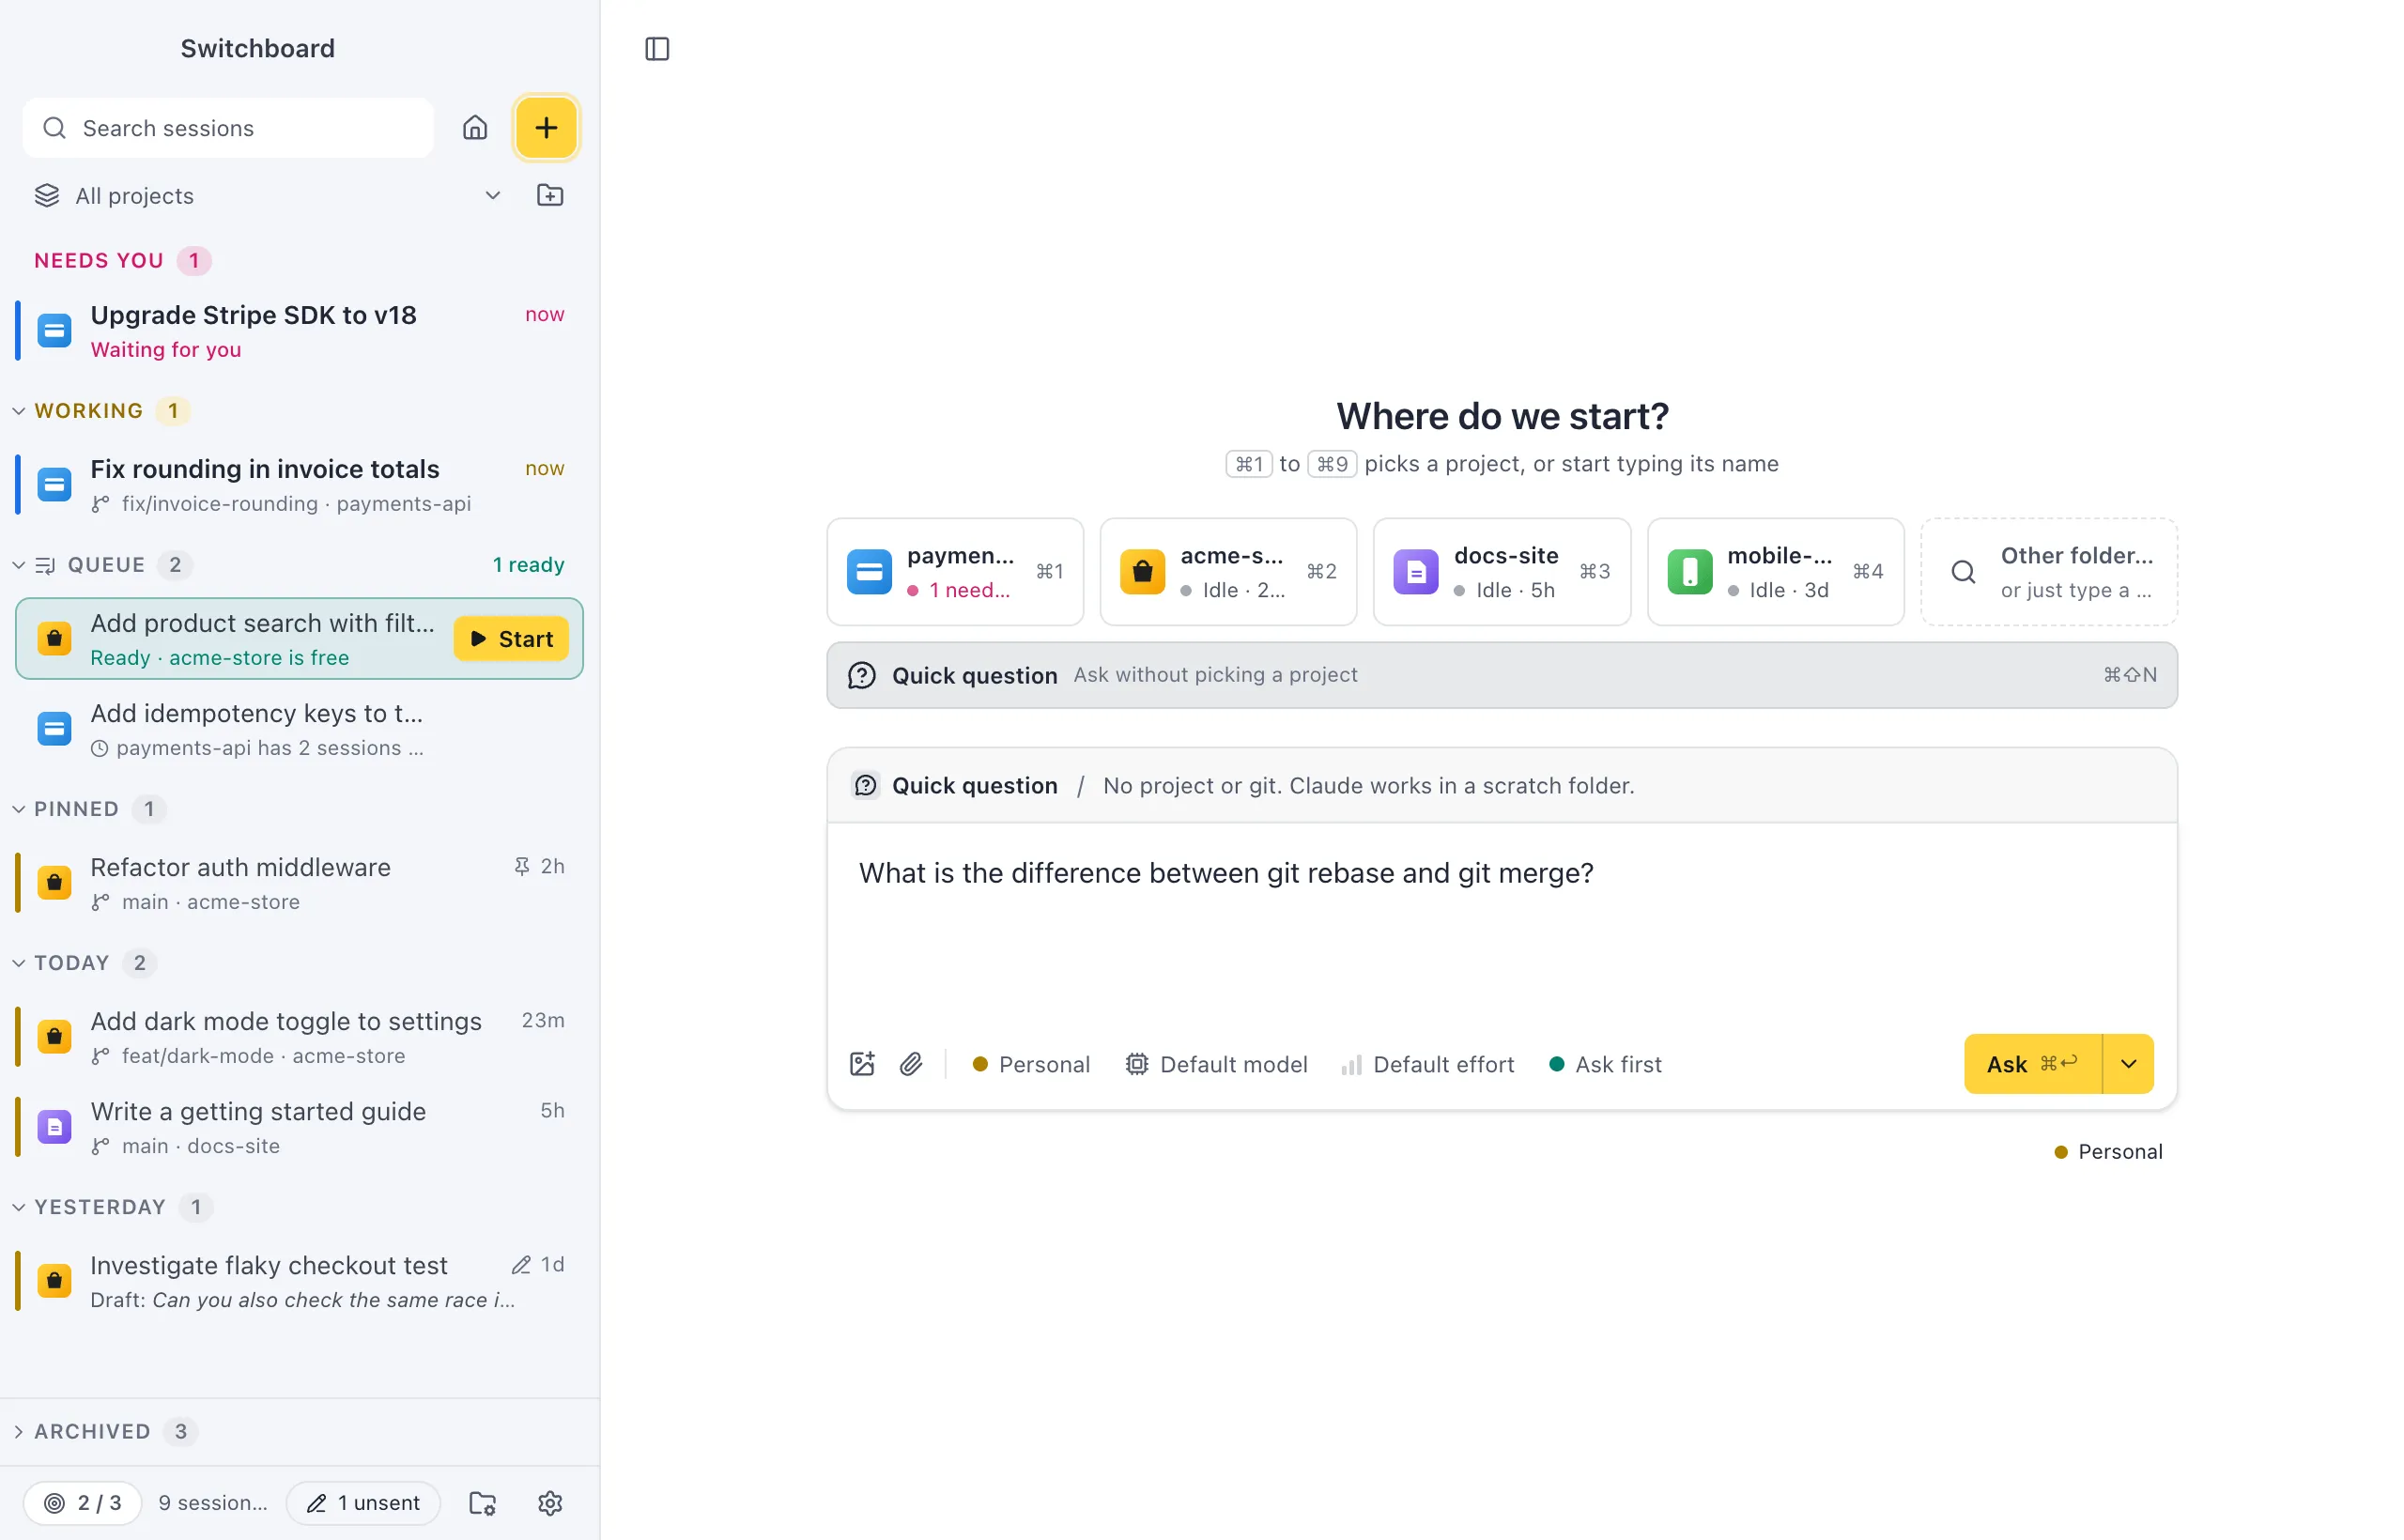
Task: Open folder settings icon in footer
Action: pos(483,1503)
